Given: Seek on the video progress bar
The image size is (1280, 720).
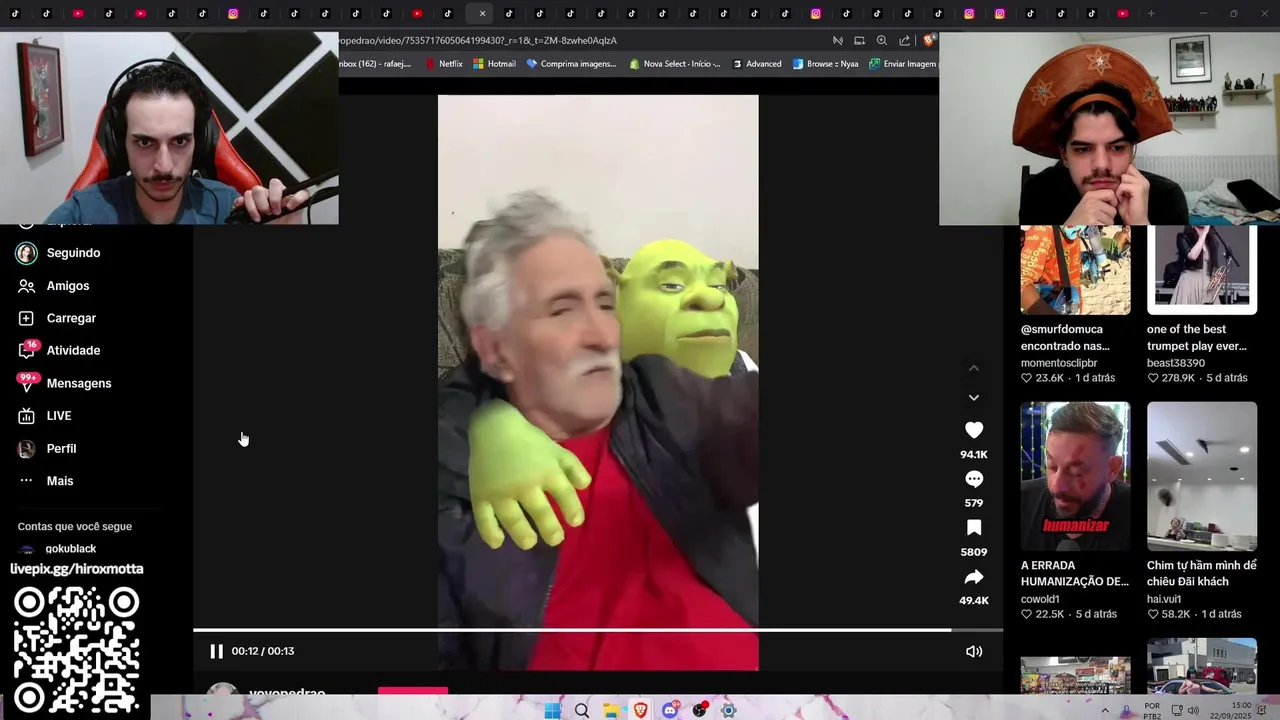Looking at the screenshot, I should pos(598,630).
